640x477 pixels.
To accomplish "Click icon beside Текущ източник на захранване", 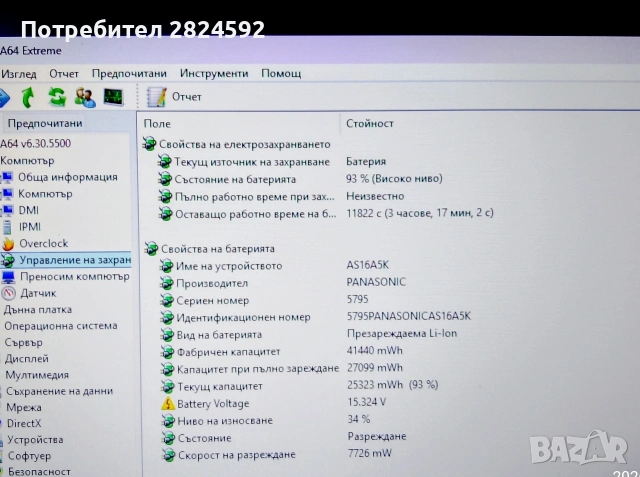I will coord(164,162).
